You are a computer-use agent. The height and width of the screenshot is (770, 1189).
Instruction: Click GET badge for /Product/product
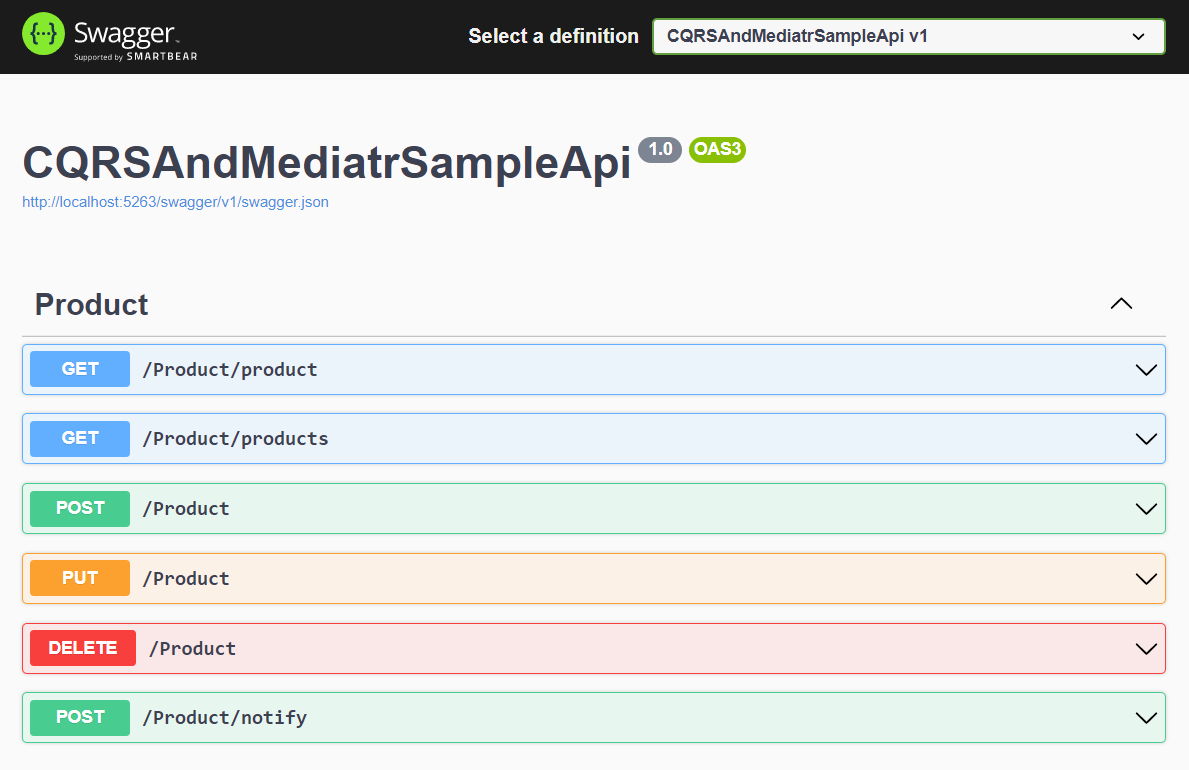point(80,369)
